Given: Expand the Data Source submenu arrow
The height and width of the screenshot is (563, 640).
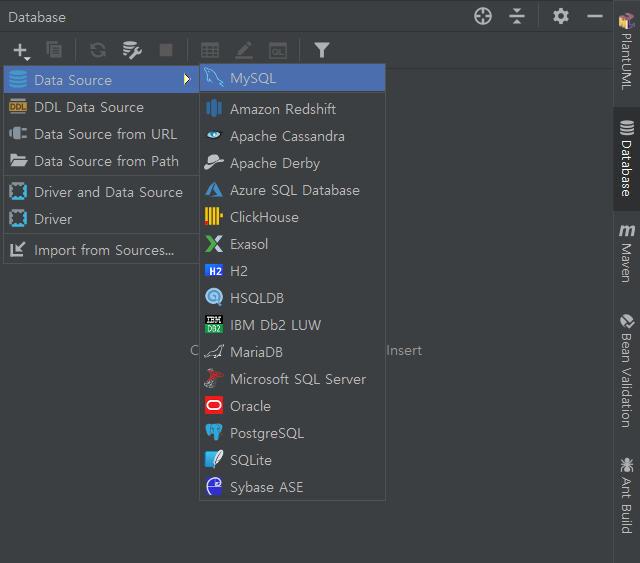Looking at the screenshot, I should 187,79.
